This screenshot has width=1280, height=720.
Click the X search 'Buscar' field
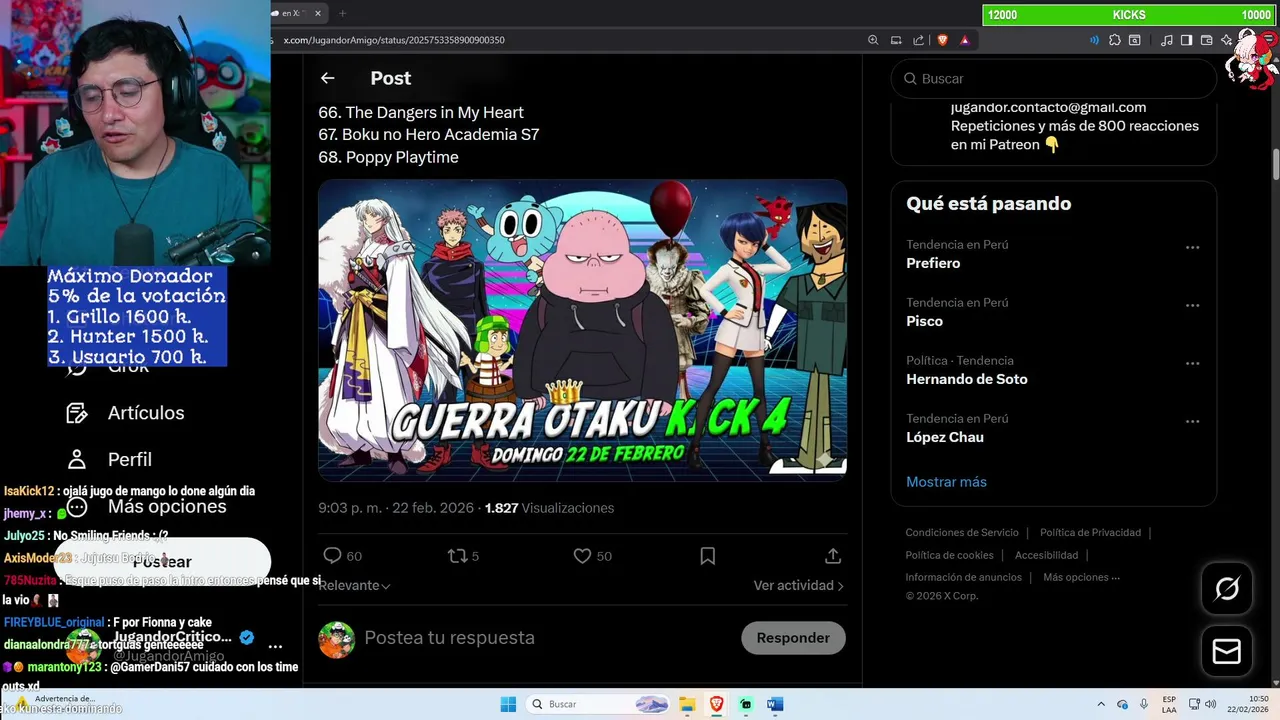tap(1054, 78)
